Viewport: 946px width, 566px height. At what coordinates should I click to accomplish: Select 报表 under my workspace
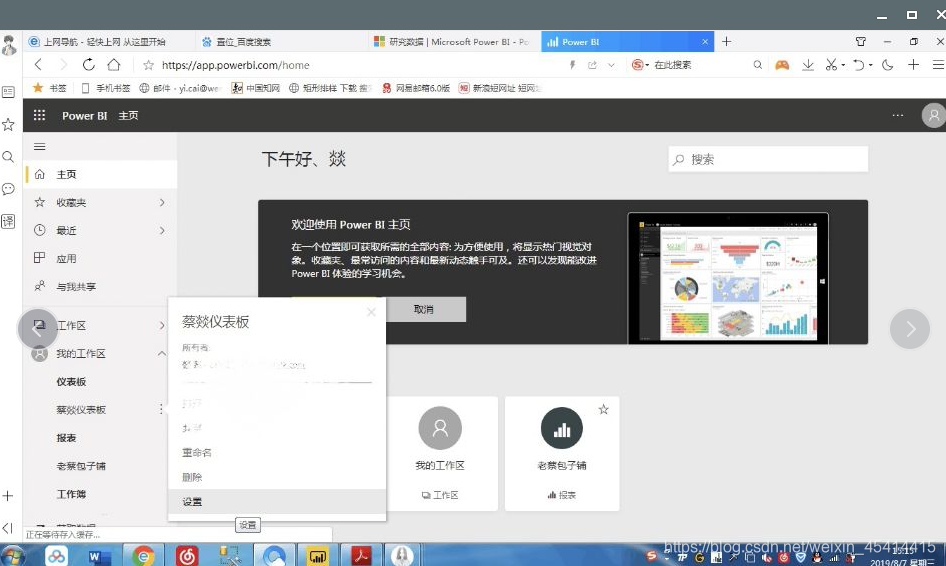coord(66,437)
